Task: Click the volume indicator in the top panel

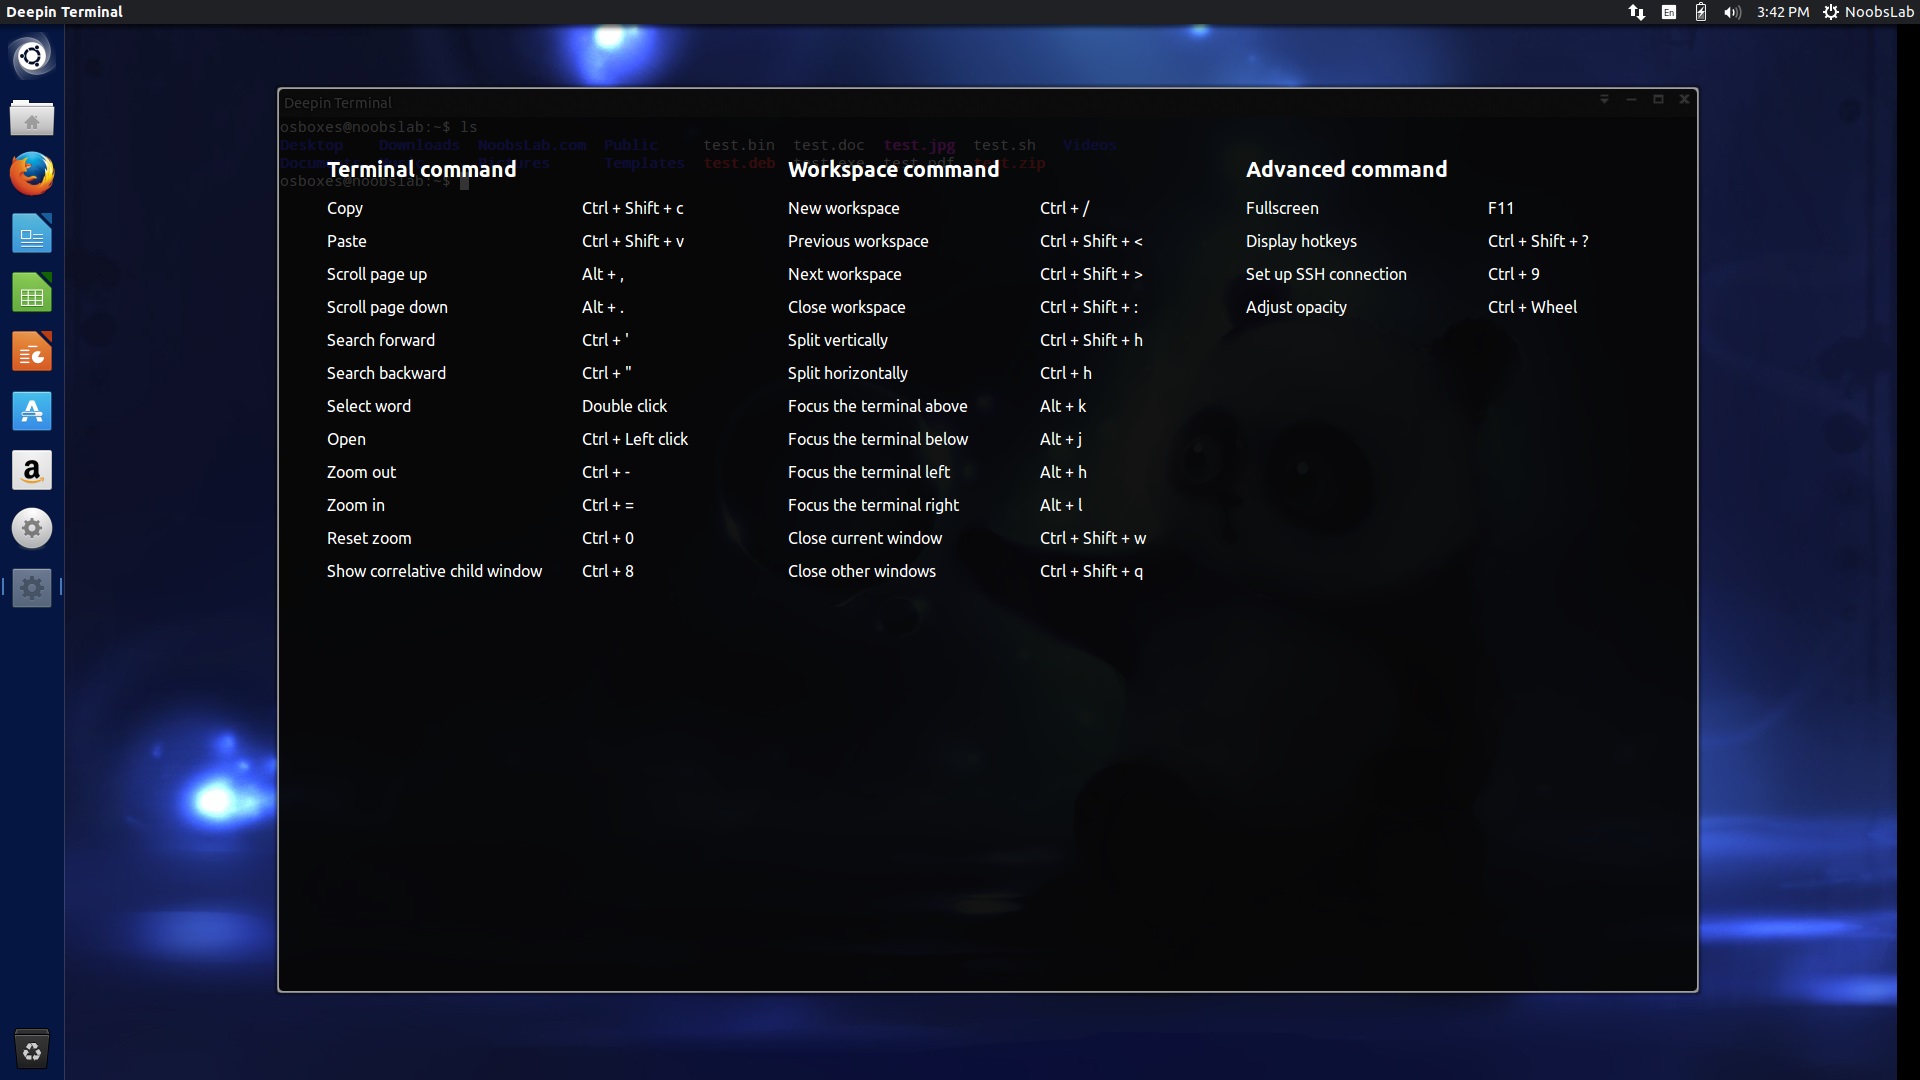Action: tap(1733, 12)
